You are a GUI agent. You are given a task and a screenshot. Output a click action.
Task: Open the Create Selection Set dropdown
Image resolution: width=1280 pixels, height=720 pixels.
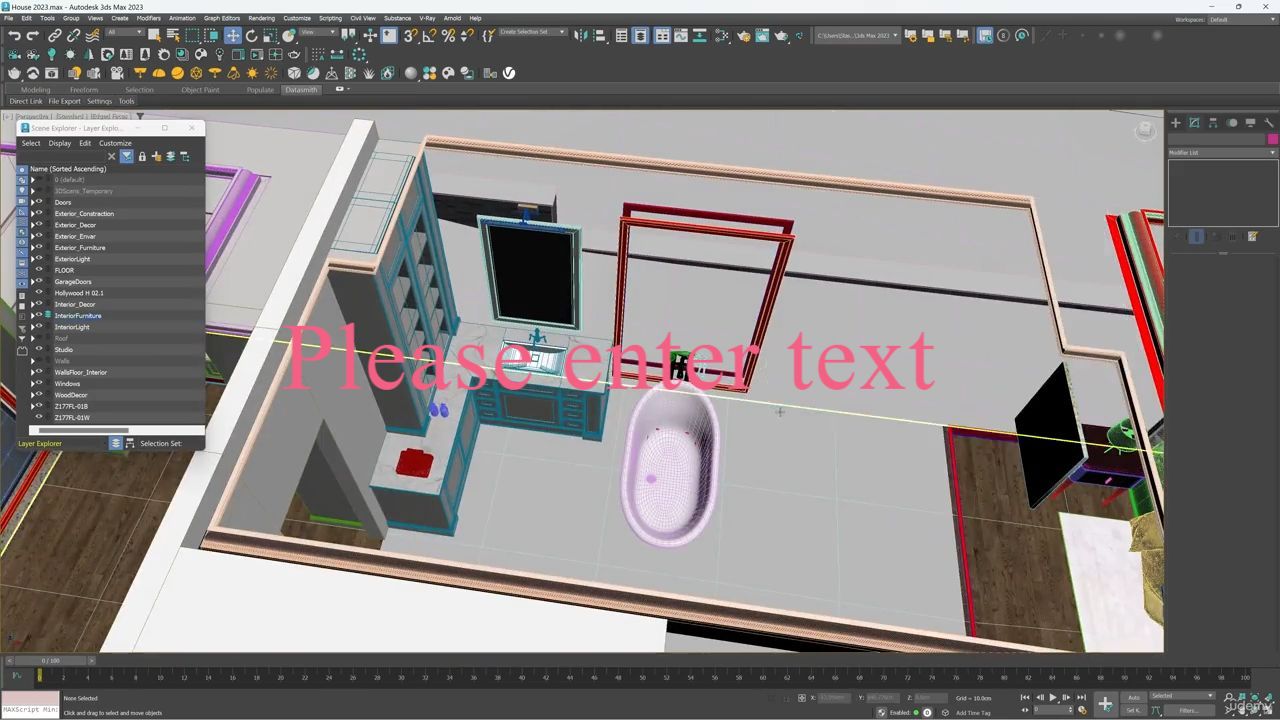(532, 33)
